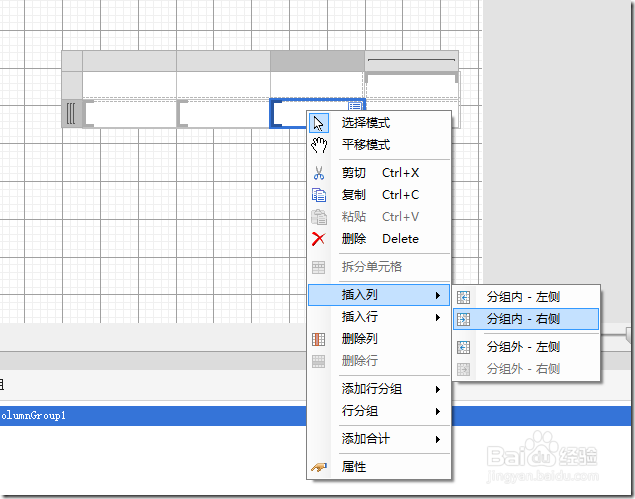Open the 插入列 submenu

pyautogui.click(x=379, y=295)
